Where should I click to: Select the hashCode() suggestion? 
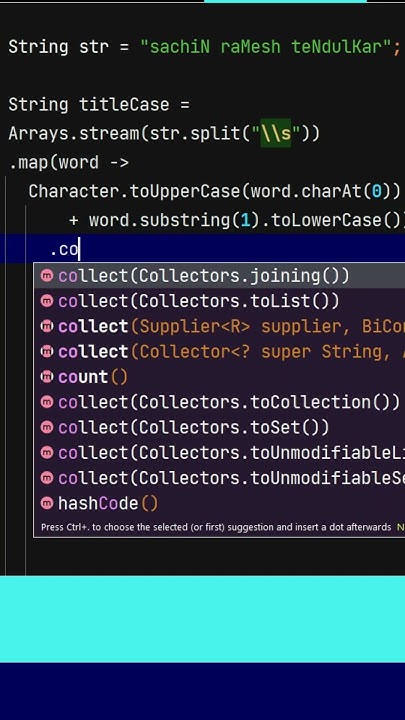tap(219, 503)
